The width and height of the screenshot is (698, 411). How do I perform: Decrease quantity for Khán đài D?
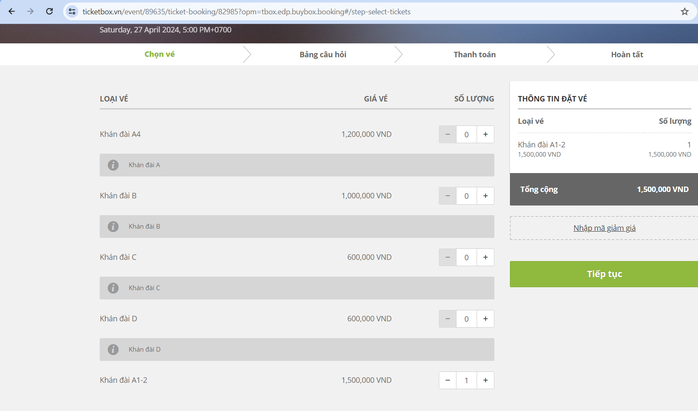[447, 318]
